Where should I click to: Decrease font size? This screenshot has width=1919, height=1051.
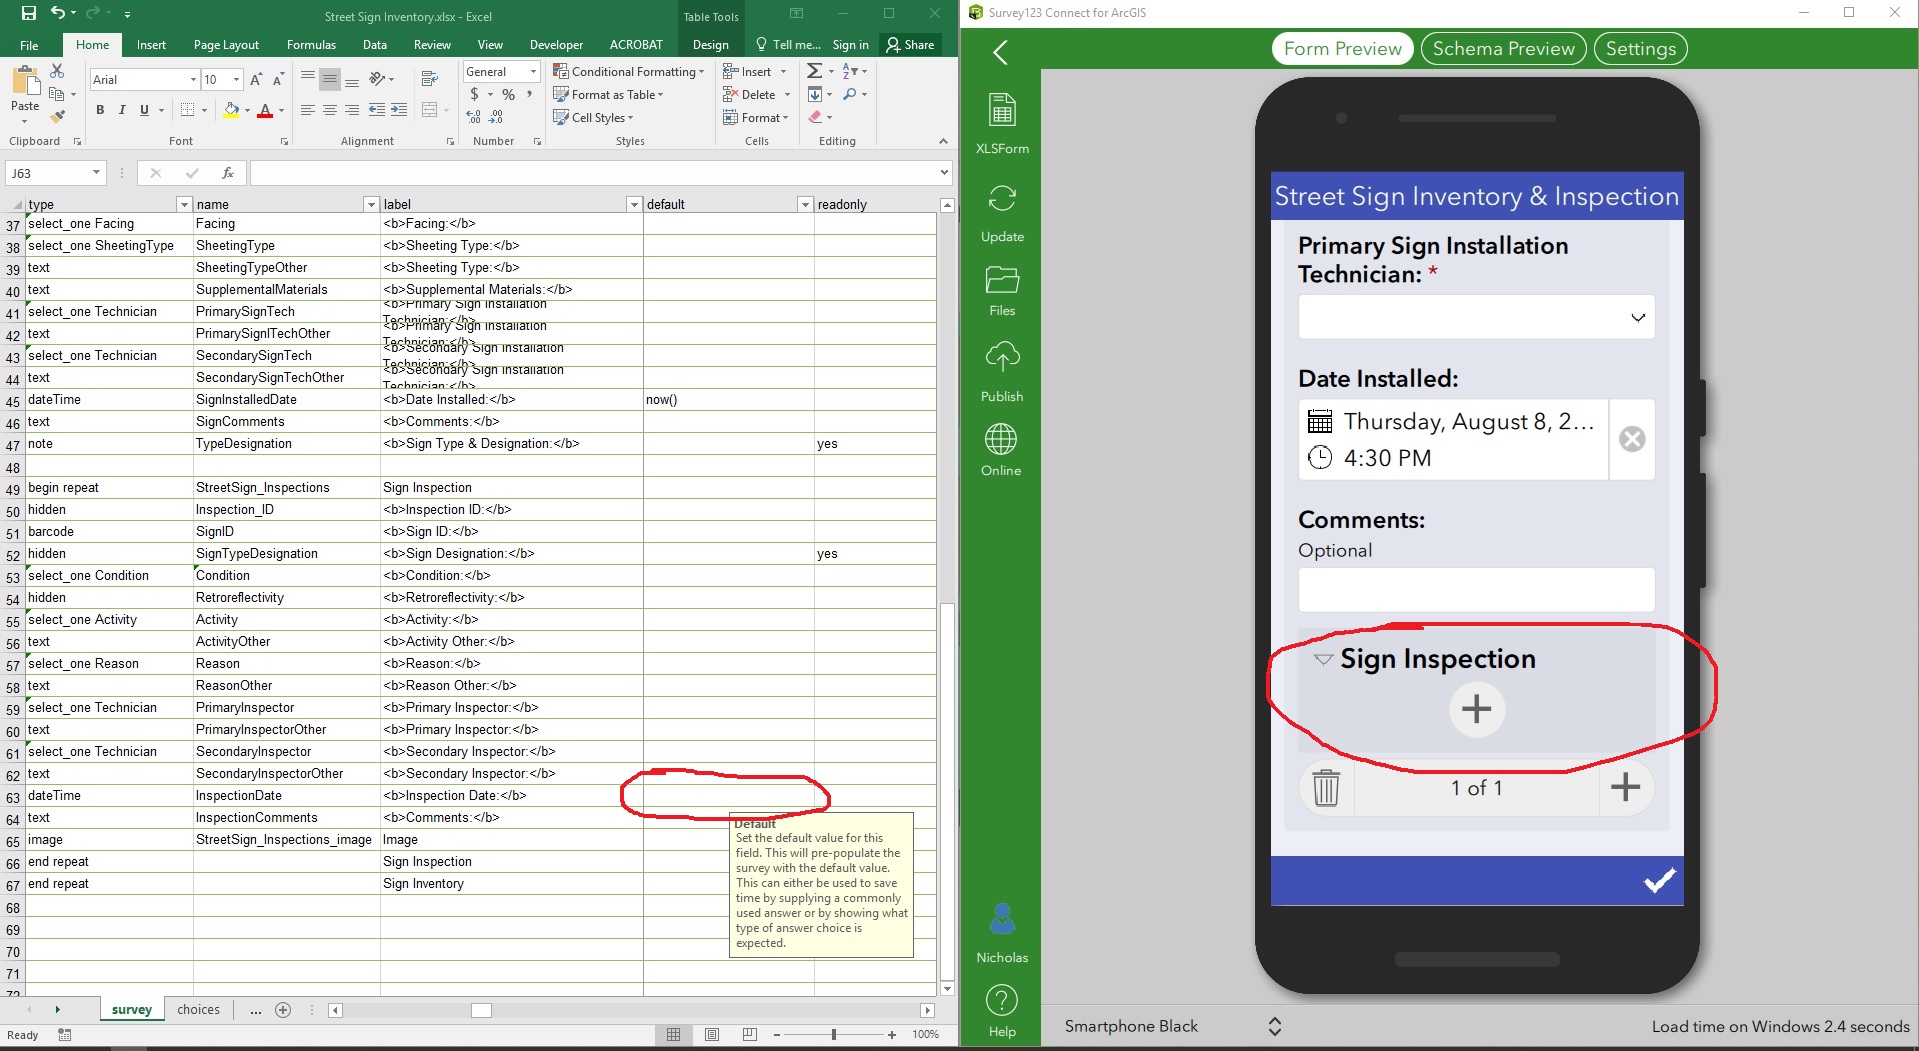(x=278, y=79)
